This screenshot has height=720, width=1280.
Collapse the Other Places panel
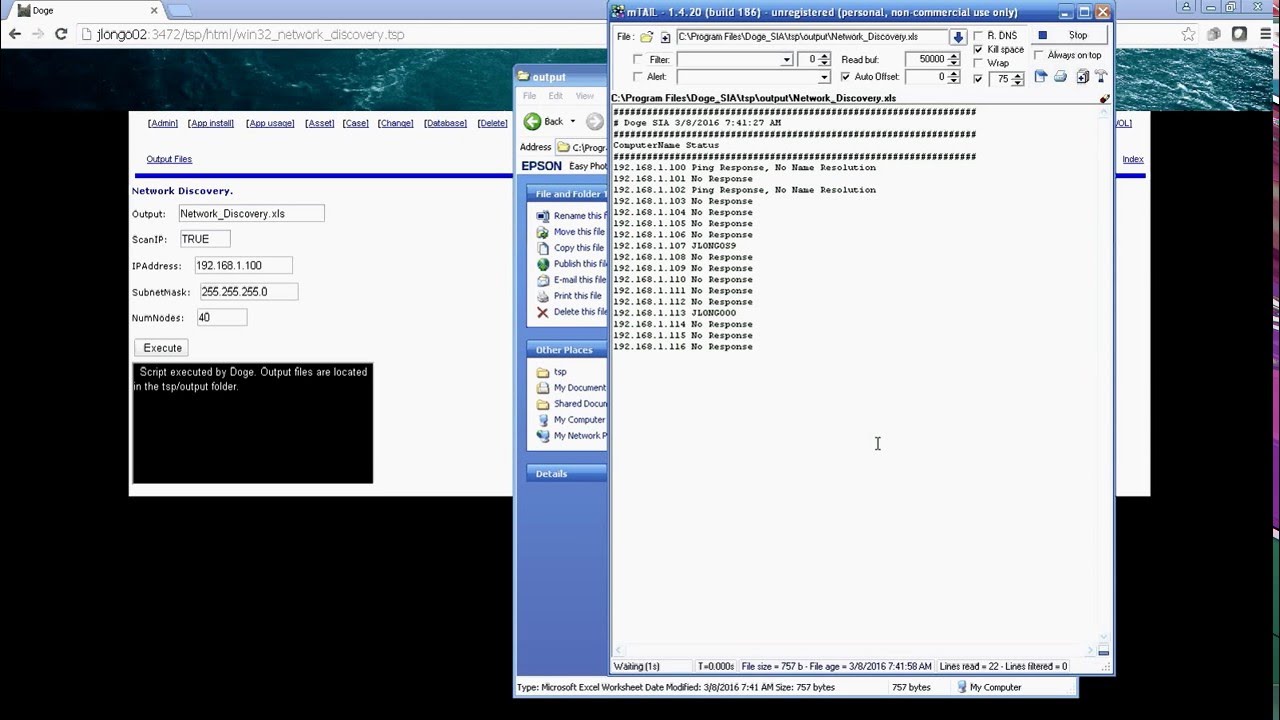[x=567, y=350]
